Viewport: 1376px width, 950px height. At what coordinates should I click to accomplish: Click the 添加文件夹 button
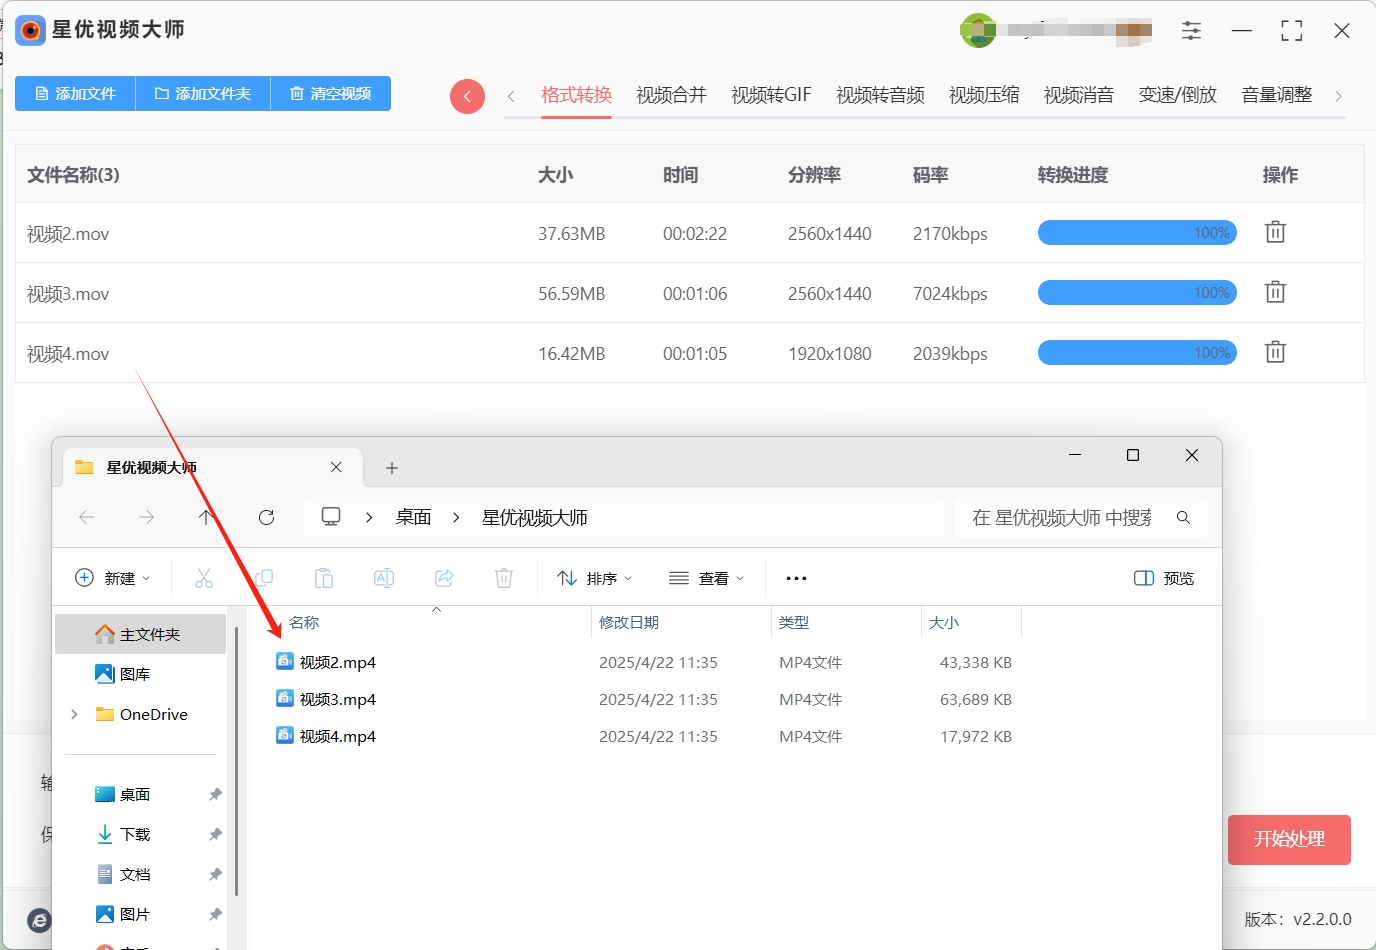pos(203,93)
